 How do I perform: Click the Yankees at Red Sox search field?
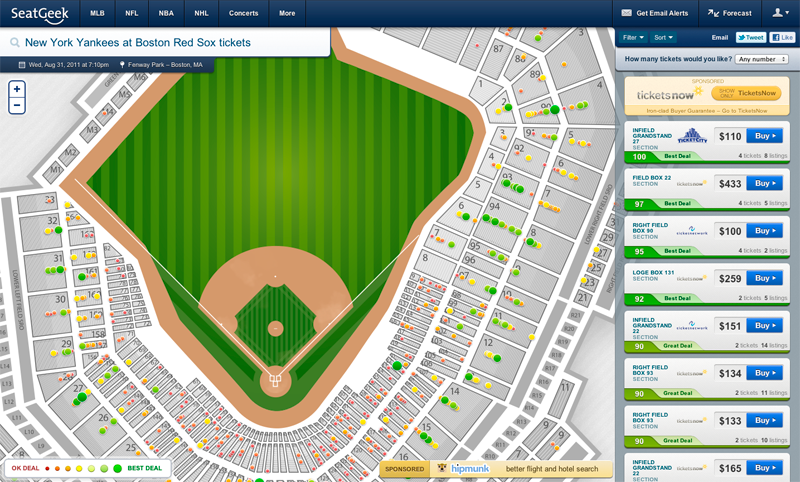pos(165,42)
